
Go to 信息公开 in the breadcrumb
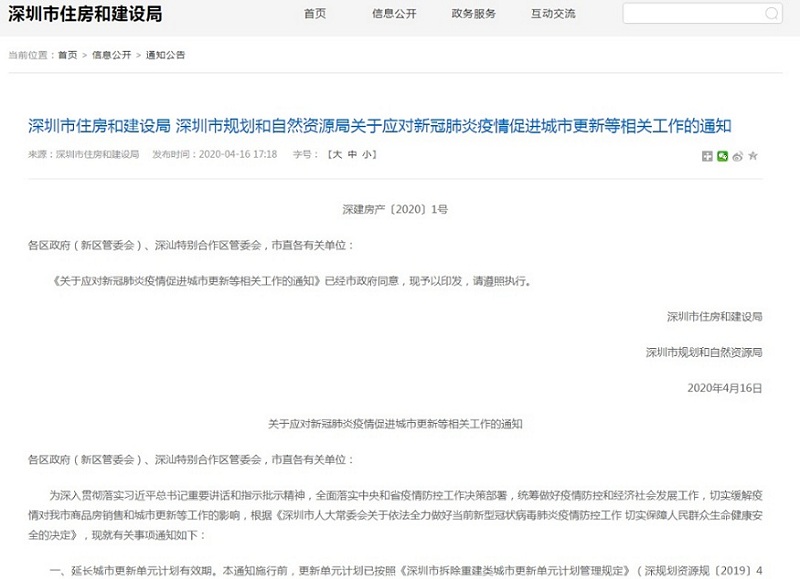click(x=111, y=55)
